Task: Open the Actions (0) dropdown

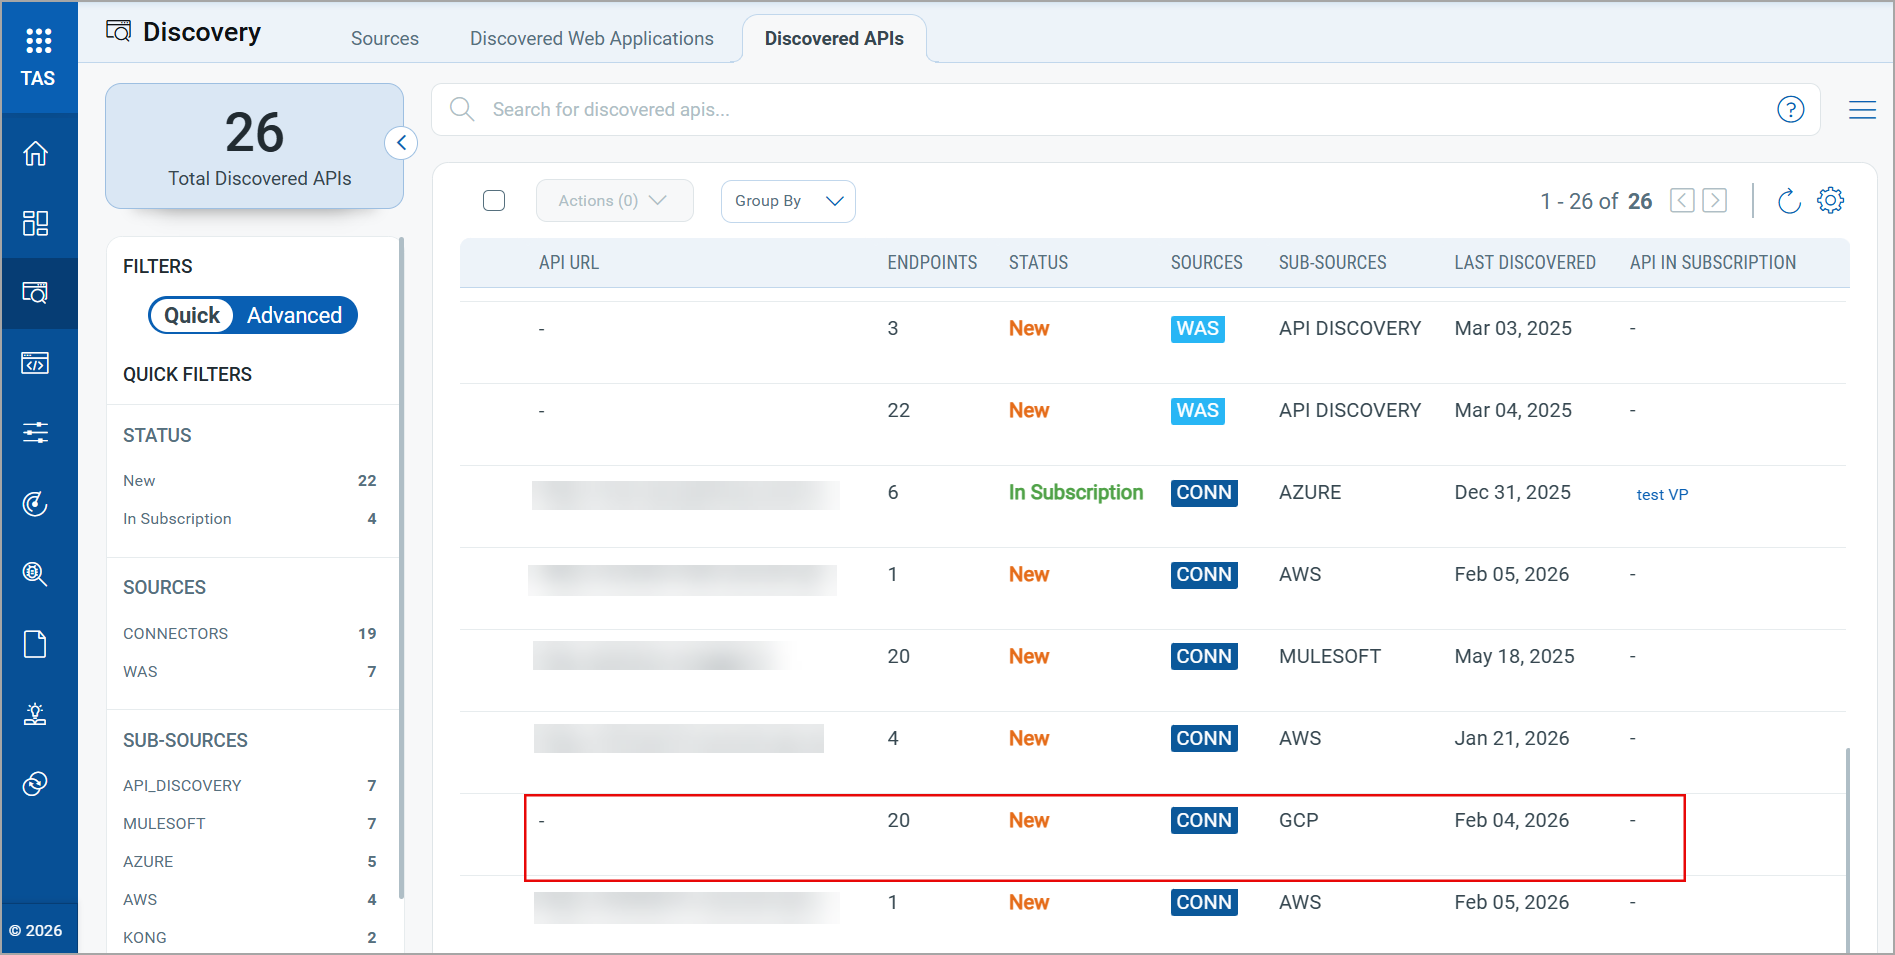Action: pos(613,201)
